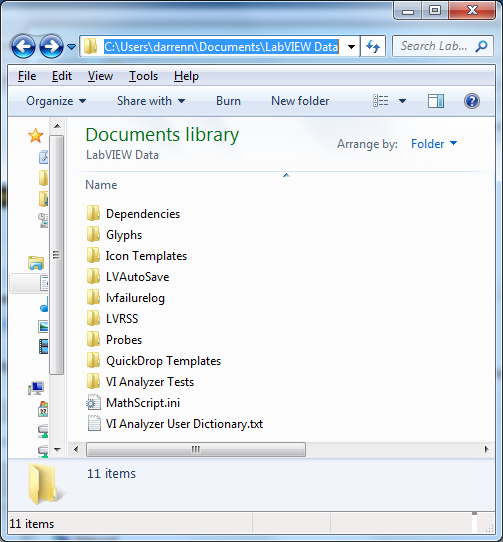Maximize the Explorer window
503x542 pixels.
[x=435, y=10]
